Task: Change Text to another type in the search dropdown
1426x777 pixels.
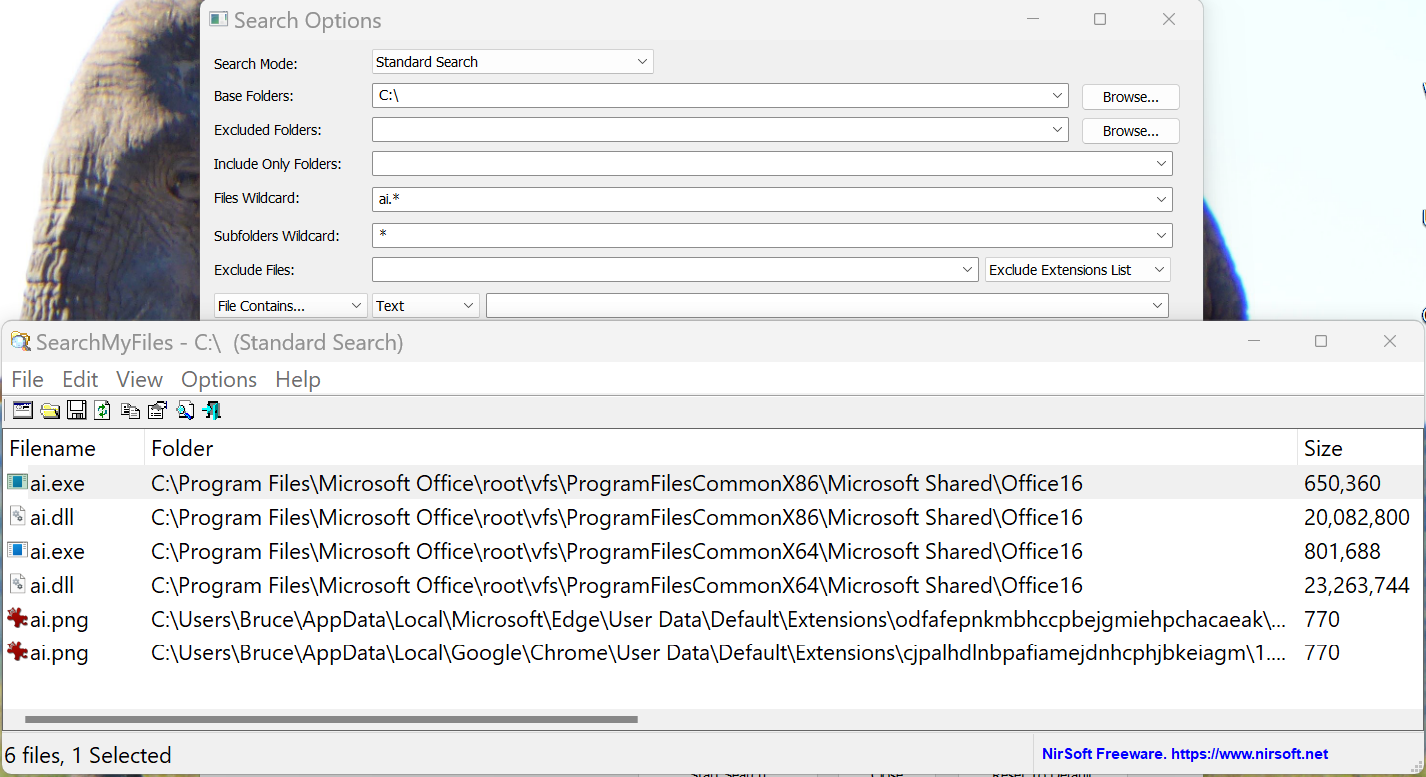Action: [x=468, y=305]
